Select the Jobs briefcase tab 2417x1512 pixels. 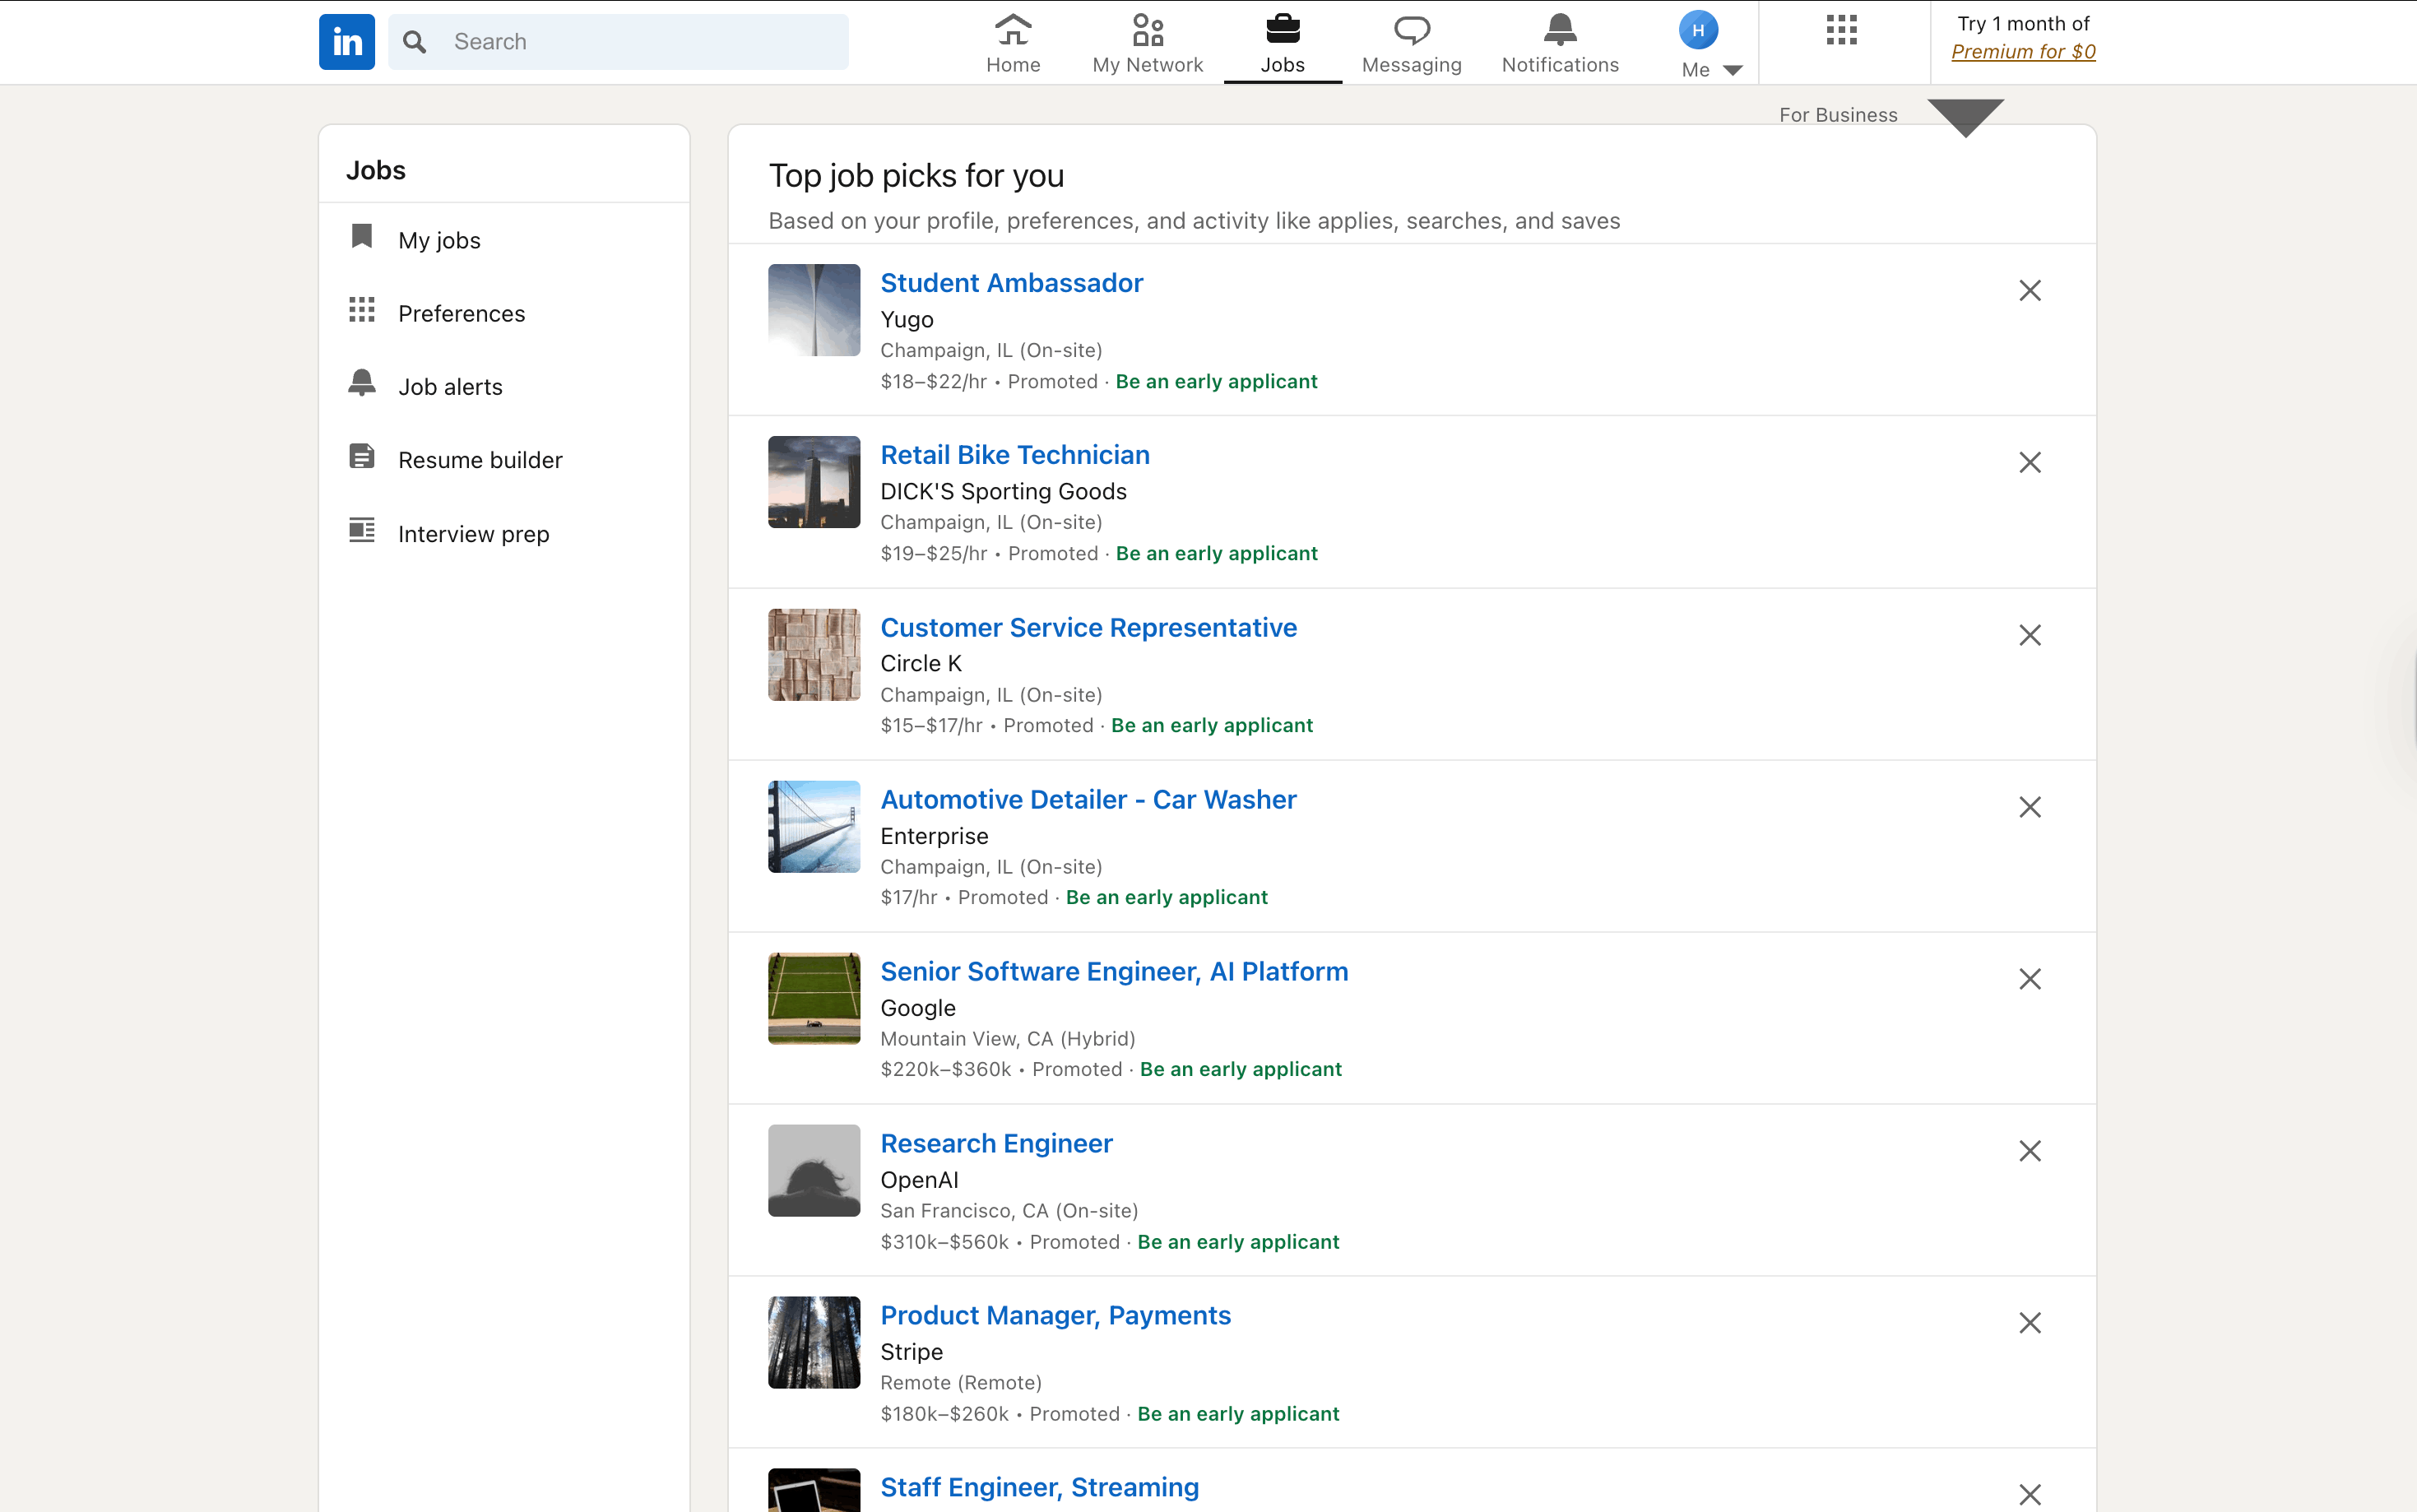coord(1282,30)
